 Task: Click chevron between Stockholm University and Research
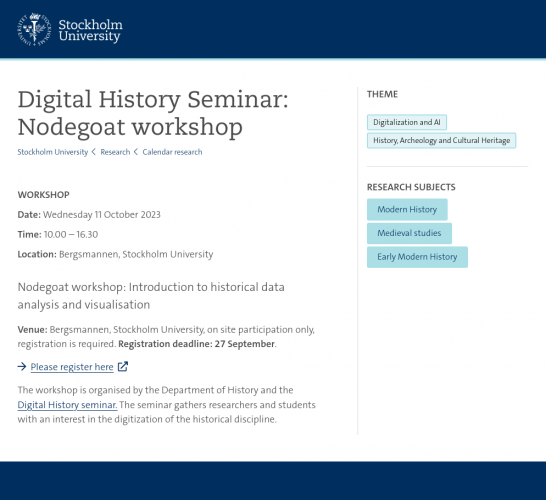[x=94, y=152]
